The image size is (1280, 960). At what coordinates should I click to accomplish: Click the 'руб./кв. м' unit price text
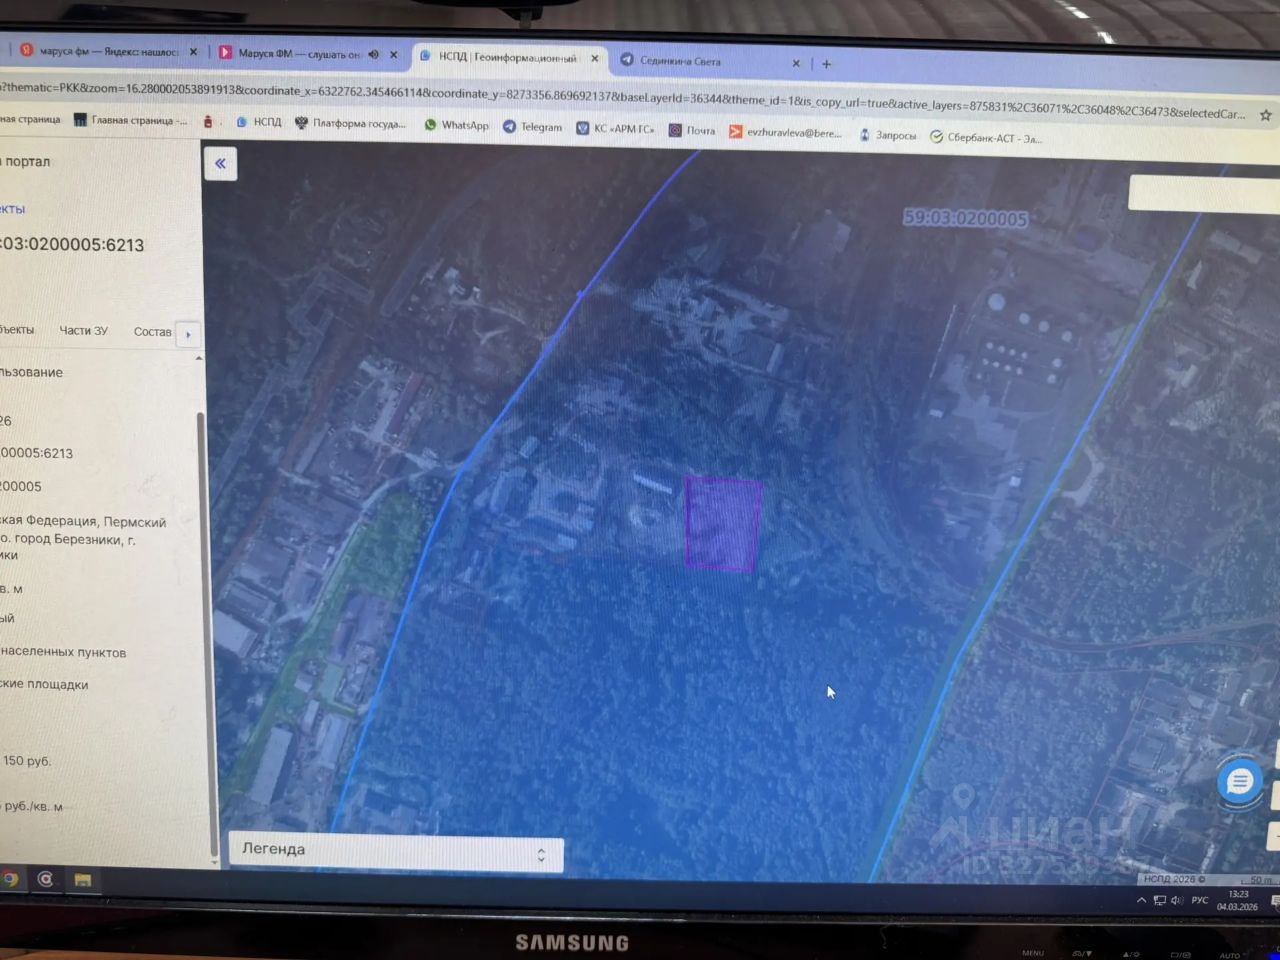tap(31, 806)
